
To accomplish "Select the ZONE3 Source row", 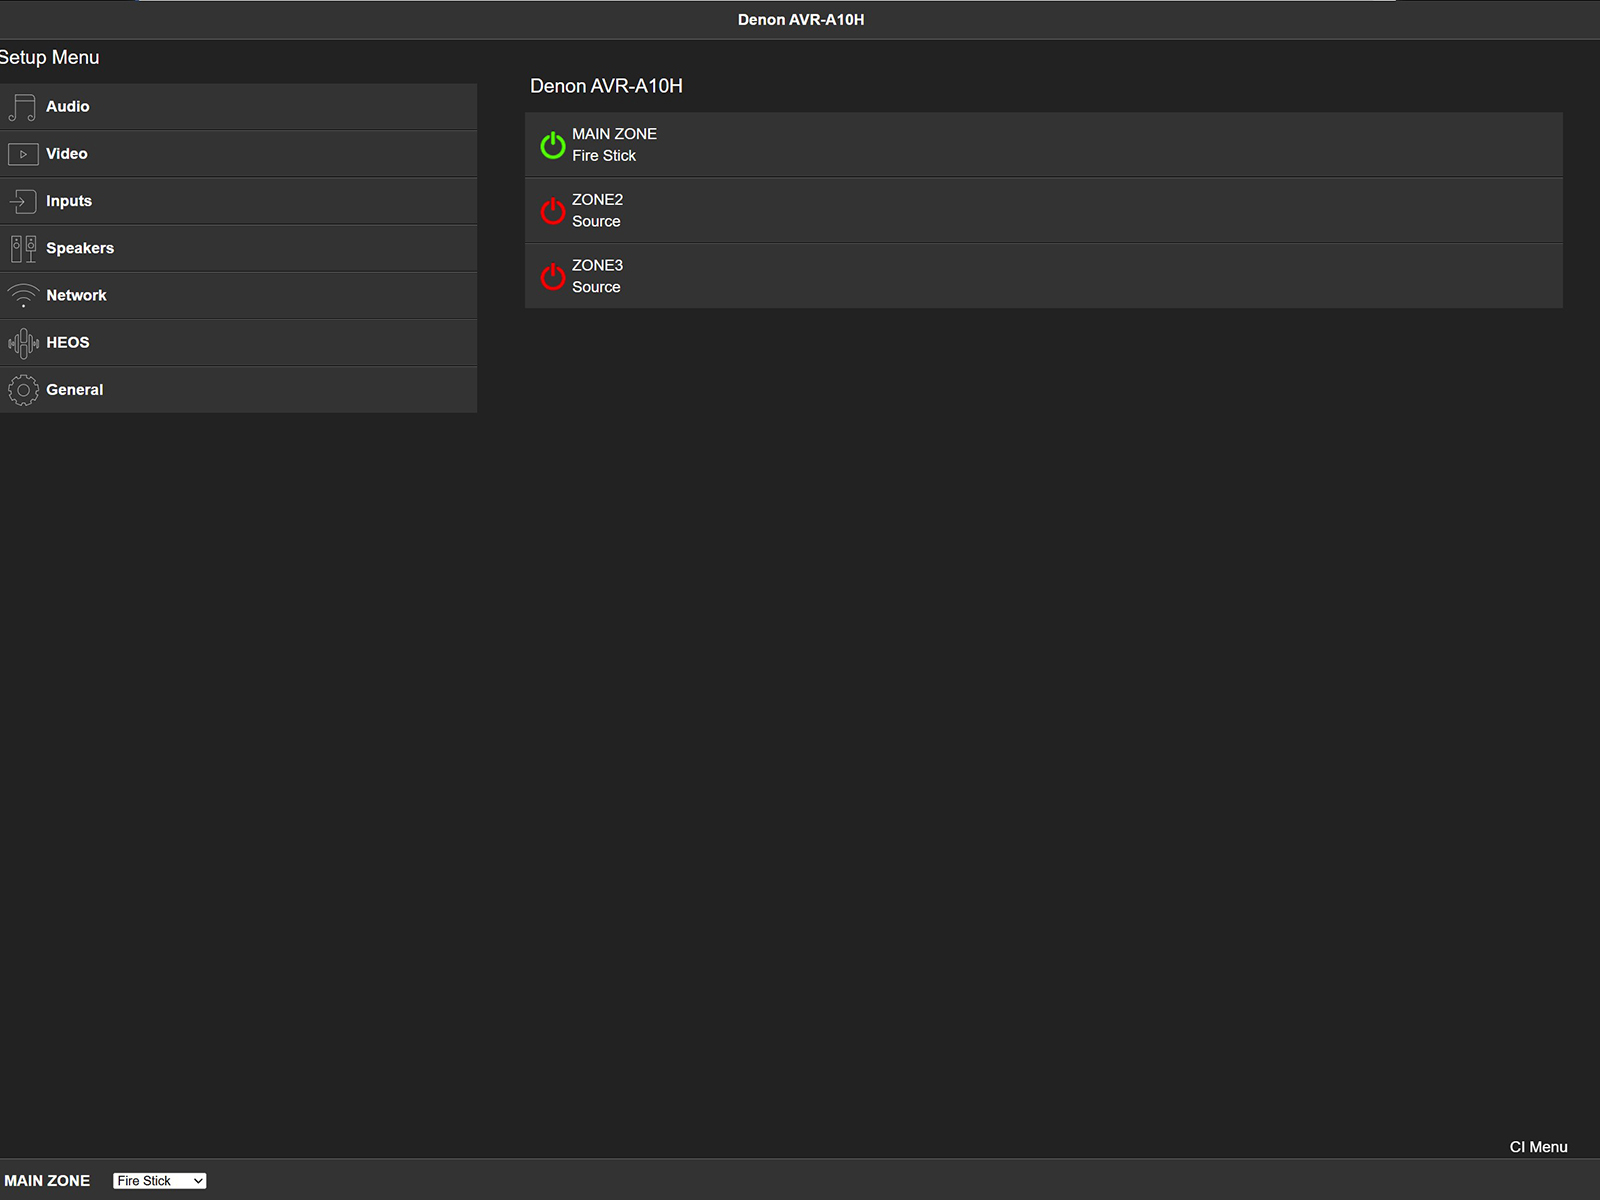I will click(1044, 276).
